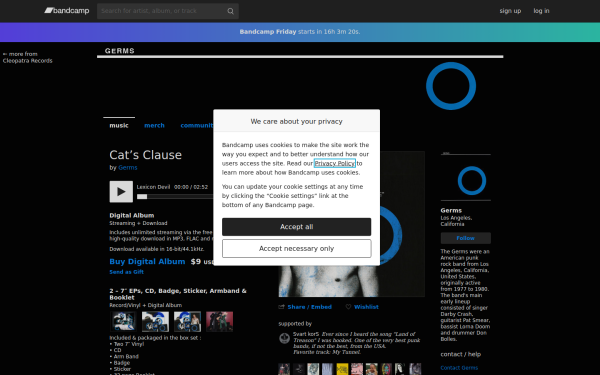600x375 pixels.
Task: Click the track progress slider handle
Action: 142,197
